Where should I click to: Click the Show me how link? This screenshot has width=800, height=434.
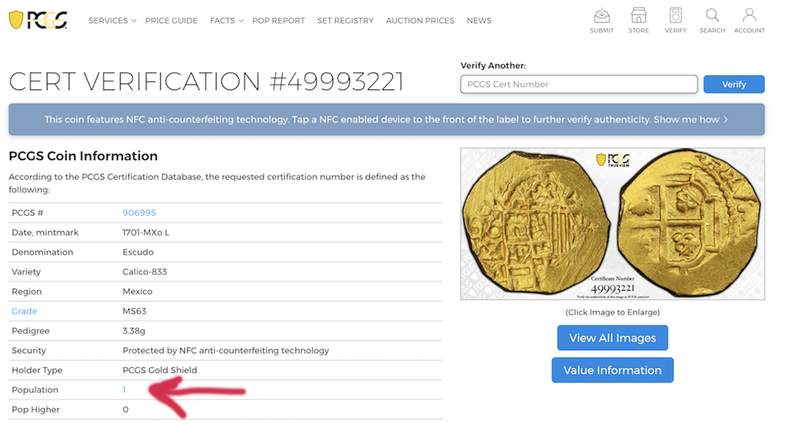(x=690, y=119)
